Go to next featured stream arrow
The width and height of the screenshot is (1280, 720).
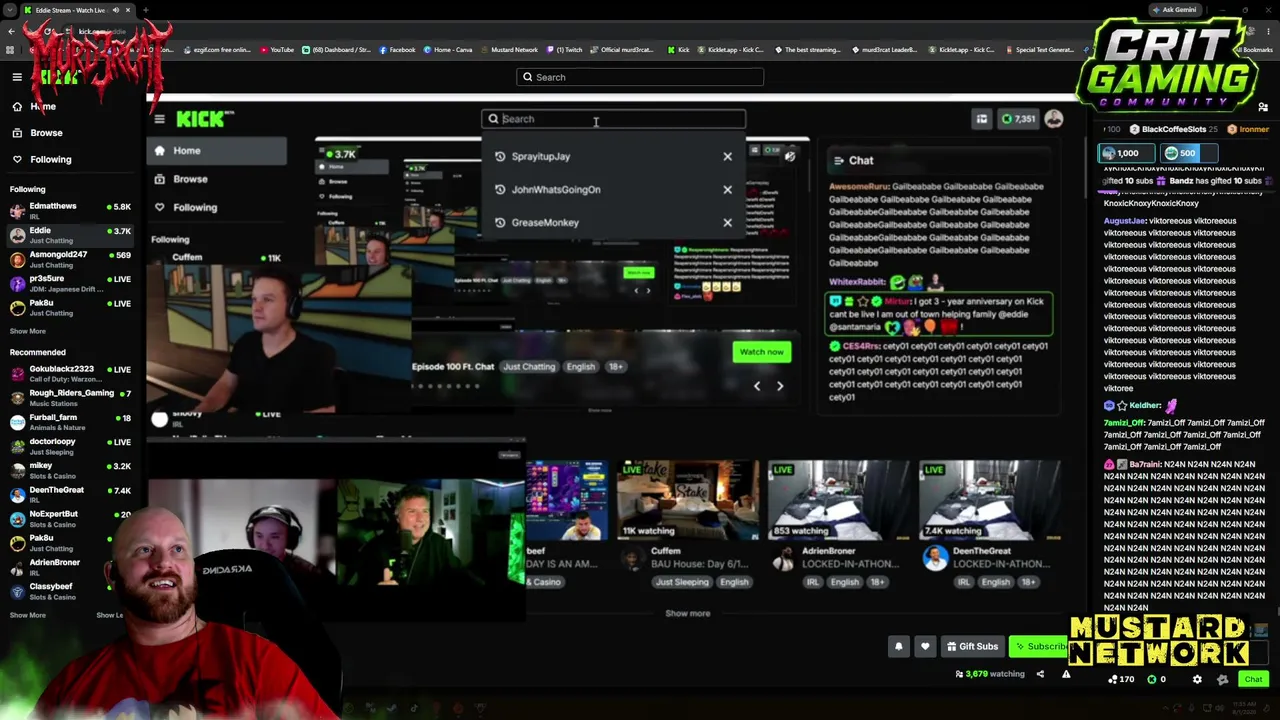[780, 386]
